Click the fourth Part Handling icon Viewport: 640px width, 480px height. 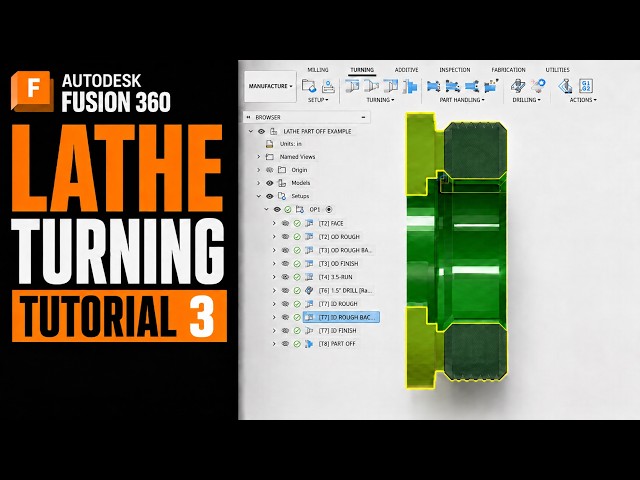click(x=491, y=86)
